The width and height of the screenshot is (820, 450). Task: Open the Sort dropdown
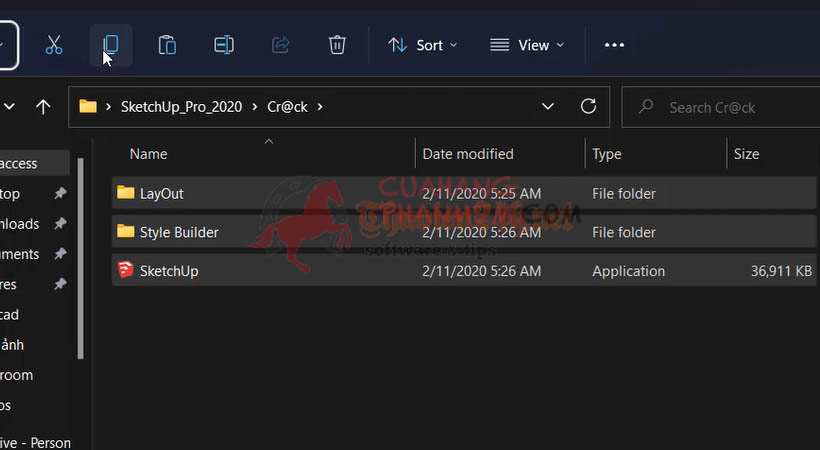[423, 46]
